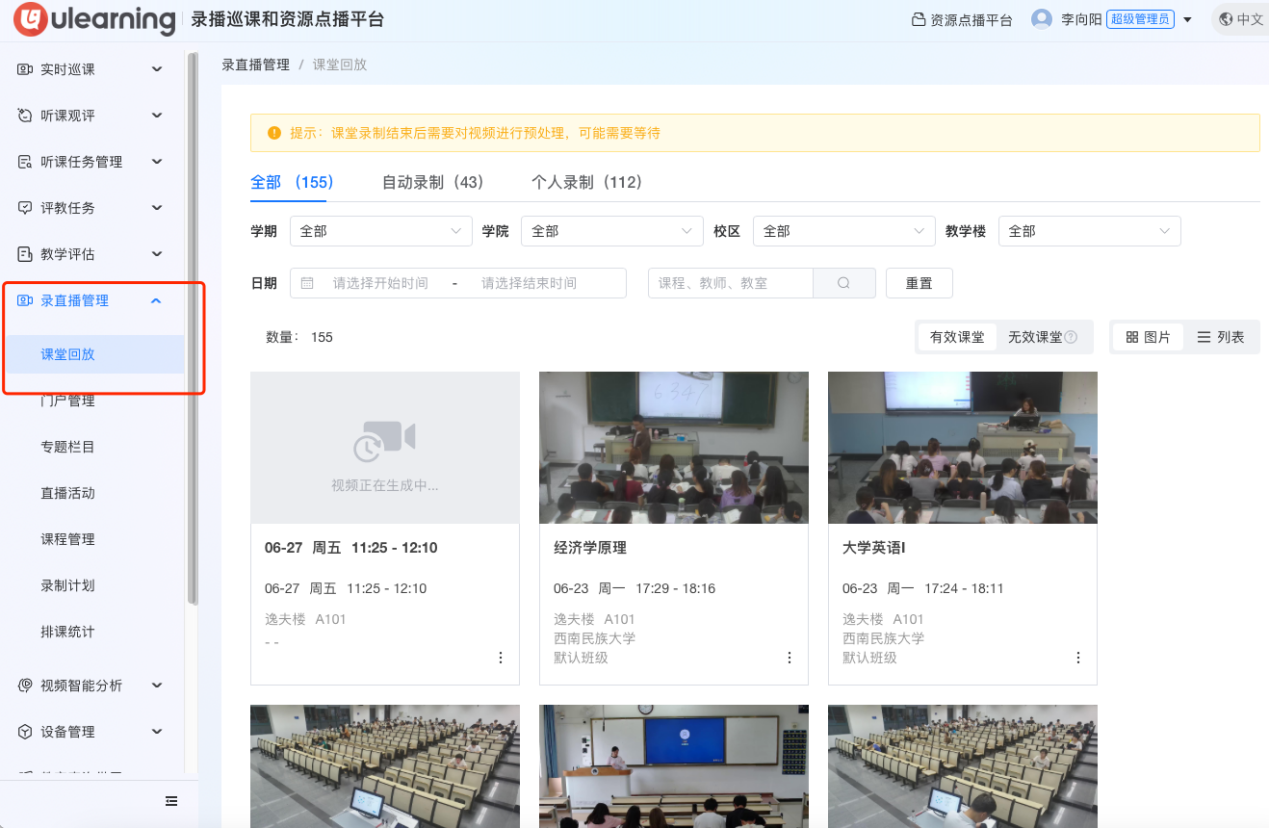Open 录制计划 in the sidebar
Image resolution: width=1269 pixels, height=828 pixels.
68,585
